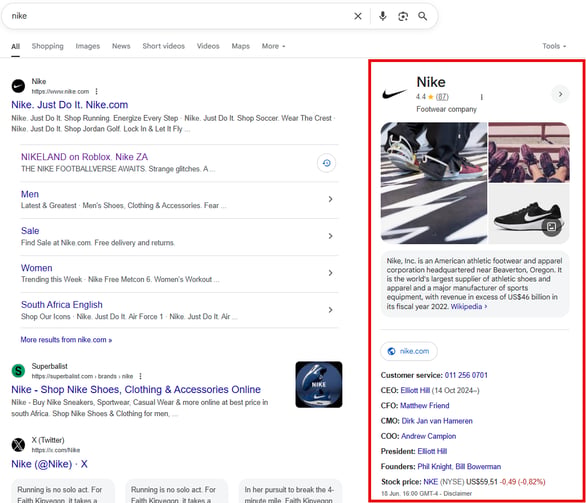Open the black Nike shoe product photo
The height and width of the screenshot is (503, 586).
(x=529, y=214)
